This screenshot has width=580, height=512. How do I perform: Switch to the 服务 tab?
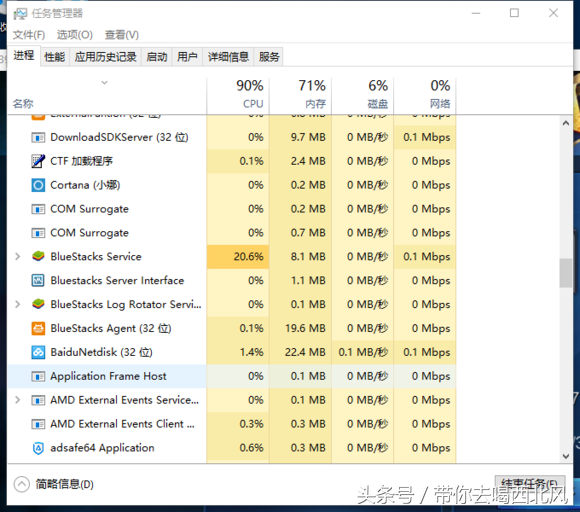point(269,57)
